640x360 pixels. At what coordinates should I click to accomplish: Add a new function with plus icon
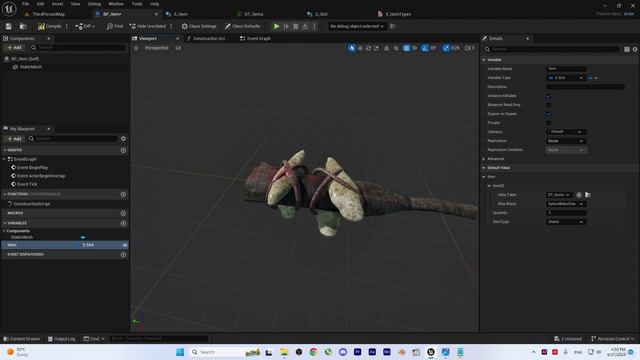123,194
